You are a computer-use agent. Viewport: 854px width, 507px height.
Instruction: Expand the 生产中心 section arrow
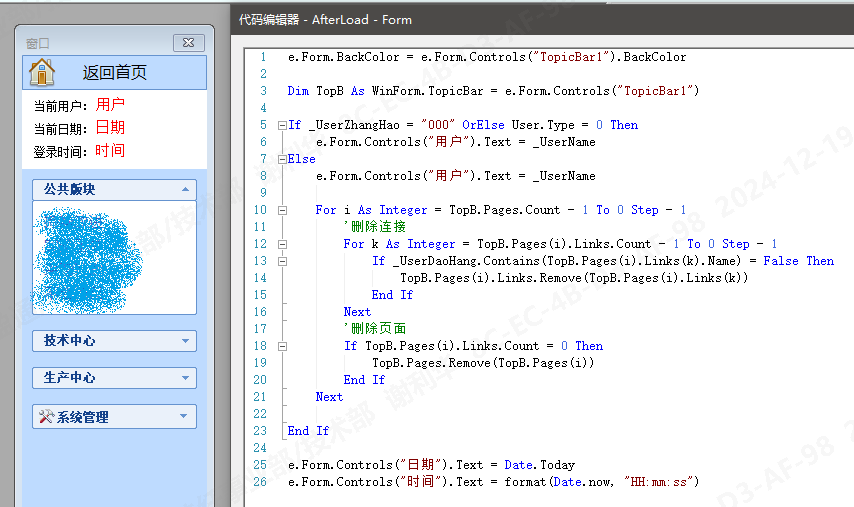(185, 378)
